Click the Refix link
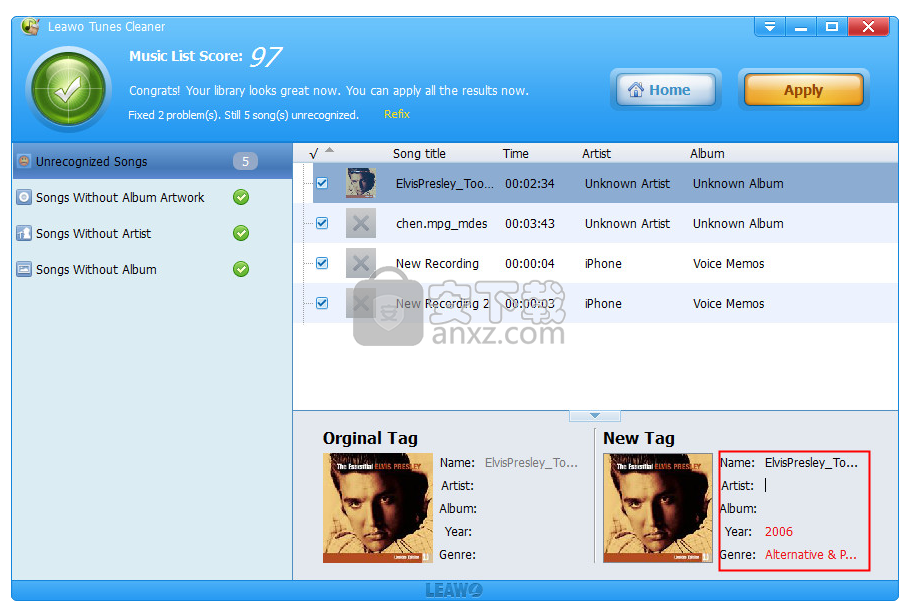 [397, 114]
